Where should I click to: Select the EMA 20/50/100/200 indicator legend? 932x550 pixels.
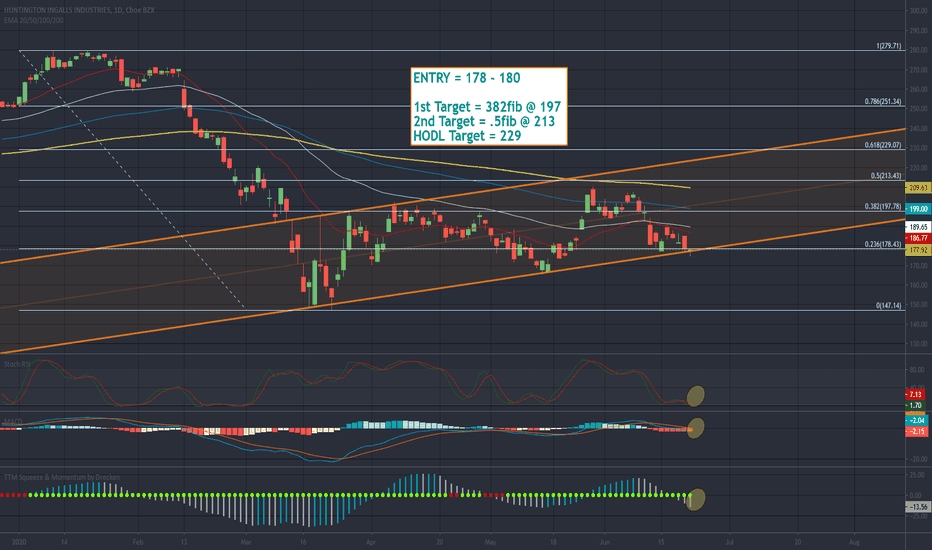tap(33, 20)
